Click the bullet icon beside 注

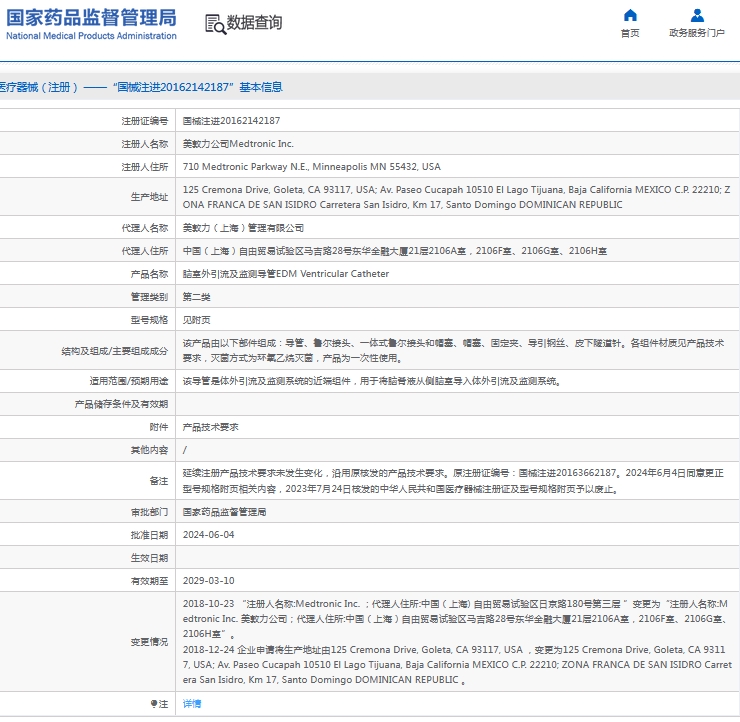[x=154, y=704]
